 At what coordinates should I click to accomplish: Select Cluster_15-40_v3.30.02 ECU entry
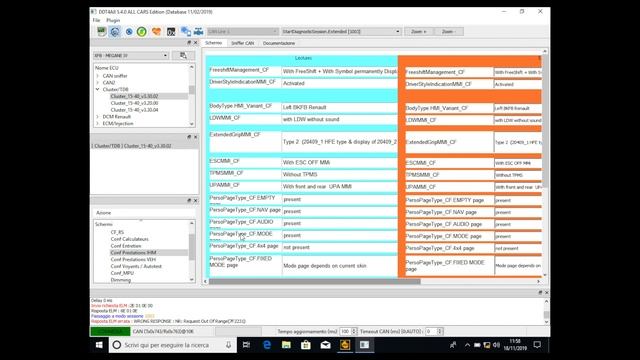click(134, 96)
